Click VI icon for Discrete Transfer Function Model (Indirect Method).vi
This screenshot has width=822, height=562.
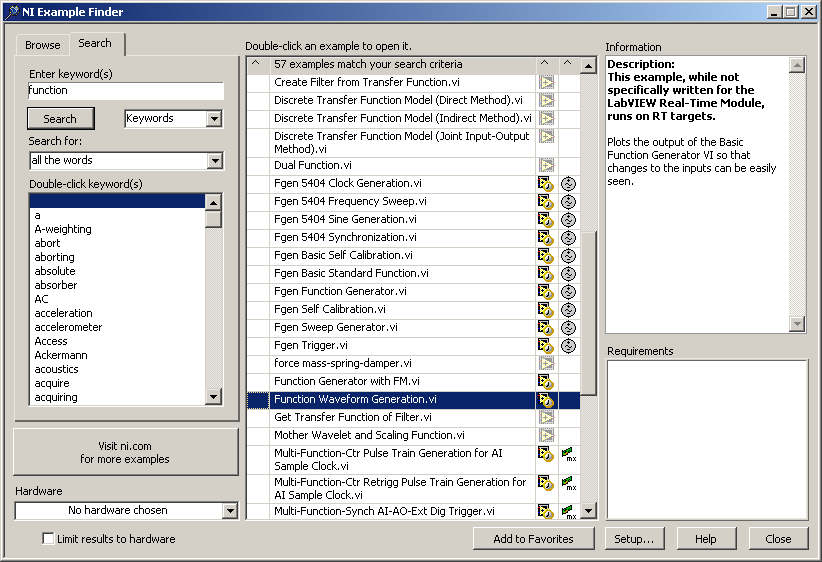point(546,118)
